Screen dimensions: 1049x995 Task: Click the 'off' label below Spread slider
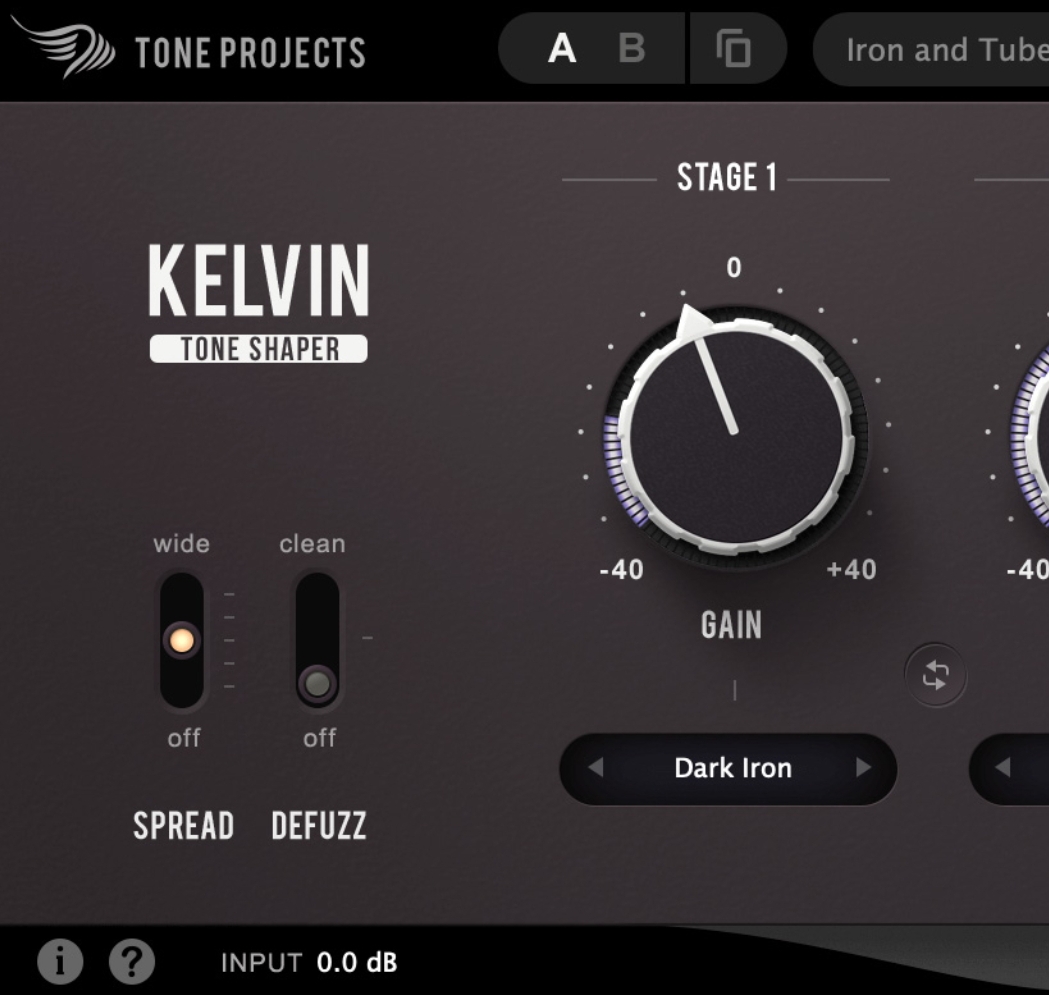(184, 738)
